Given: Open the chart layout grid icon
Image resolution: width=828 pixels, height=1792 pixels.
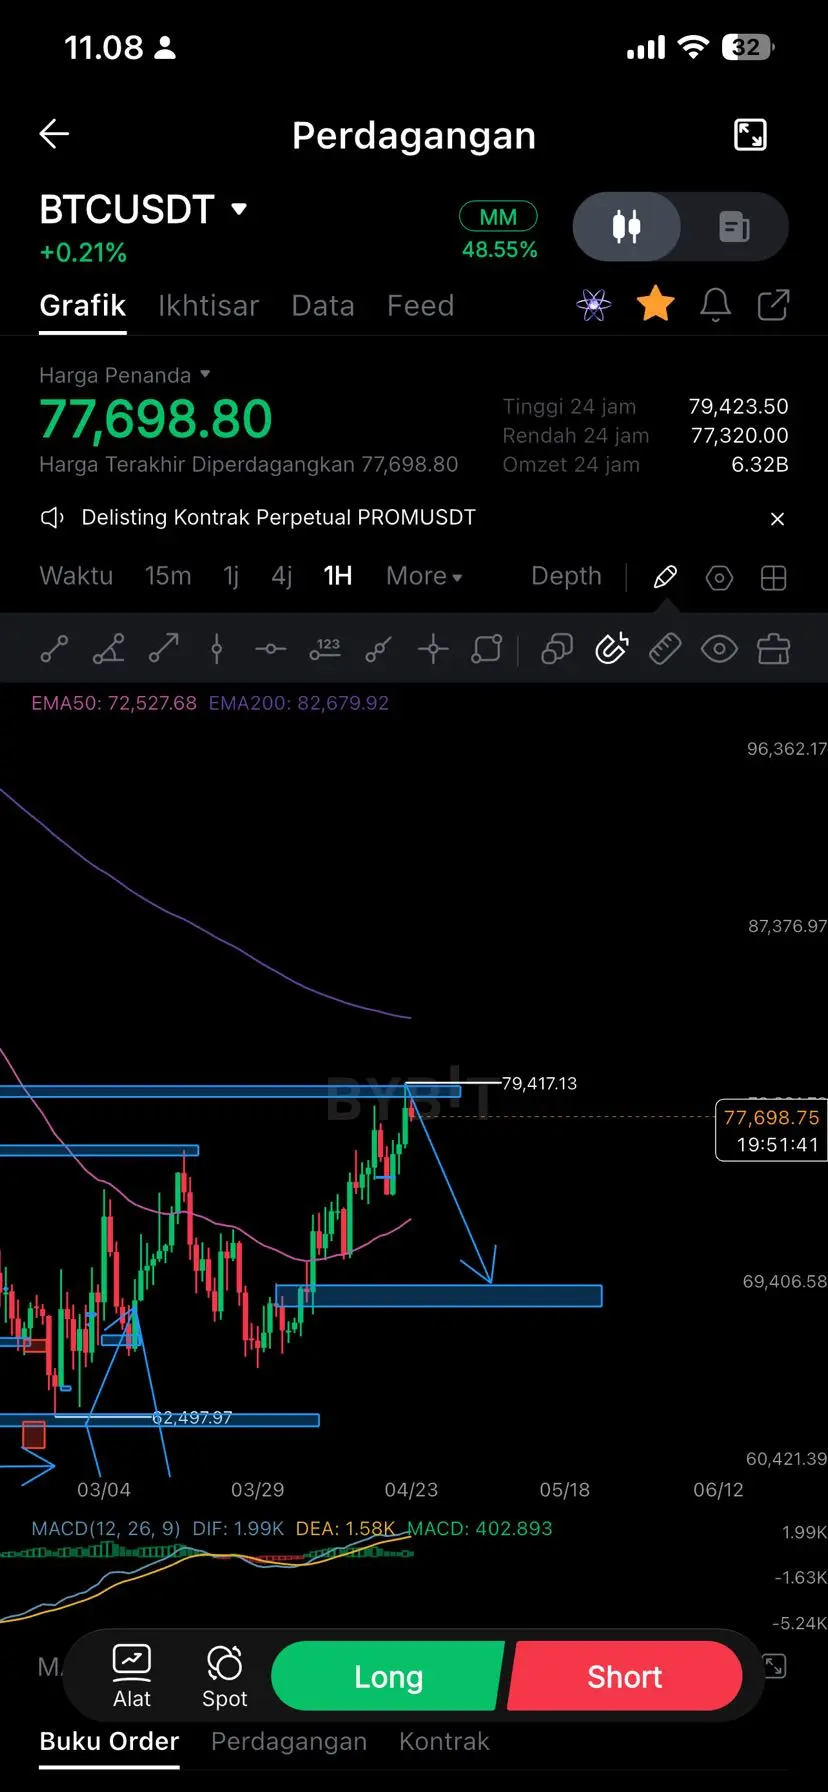Looking at the screenshot, I should [774, 578].
